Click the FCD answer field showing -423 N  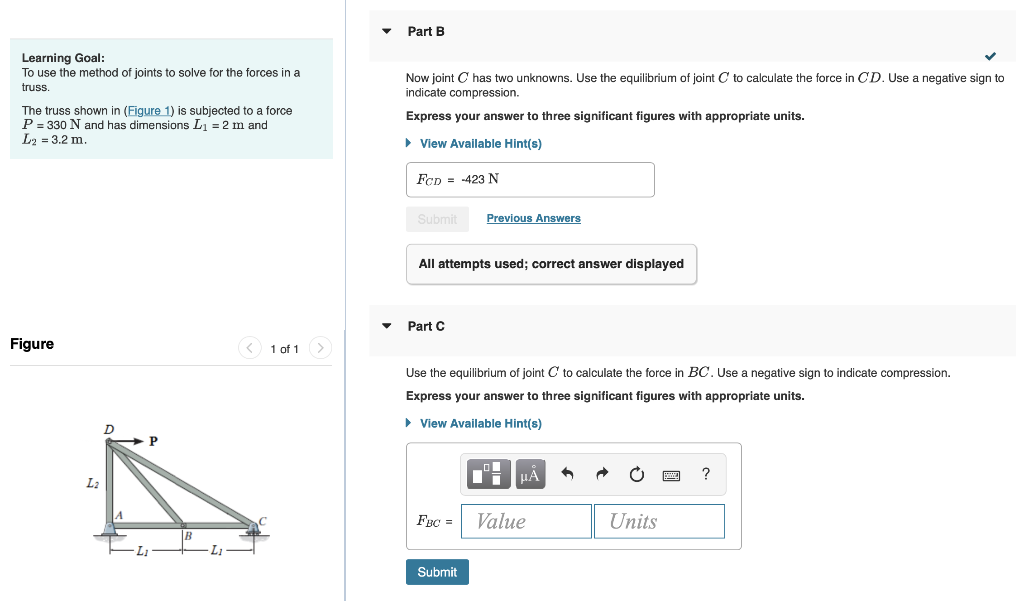[530, 180]
